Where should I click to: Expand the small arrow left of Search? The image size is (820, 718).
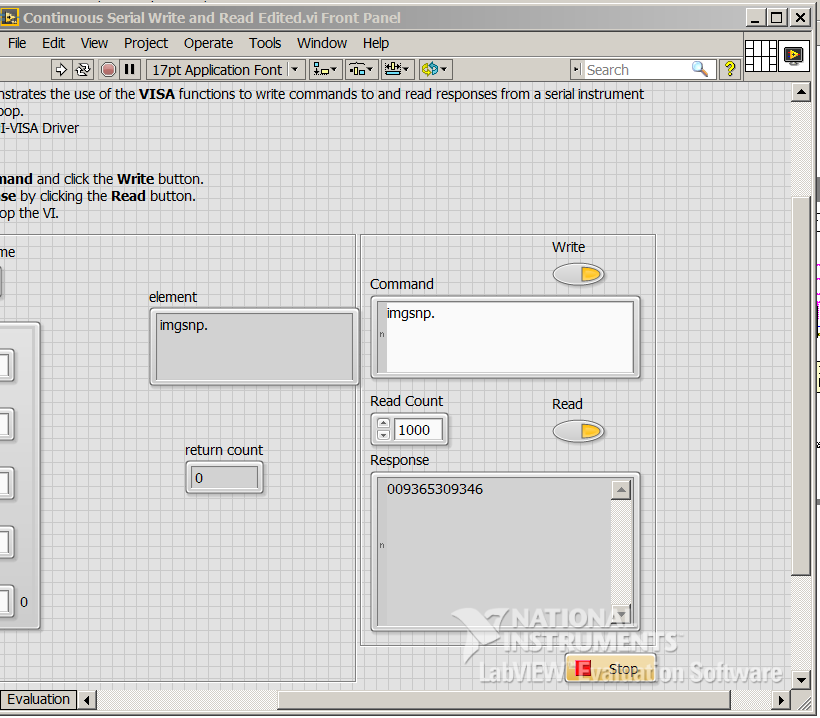click(x=576, y=69)
